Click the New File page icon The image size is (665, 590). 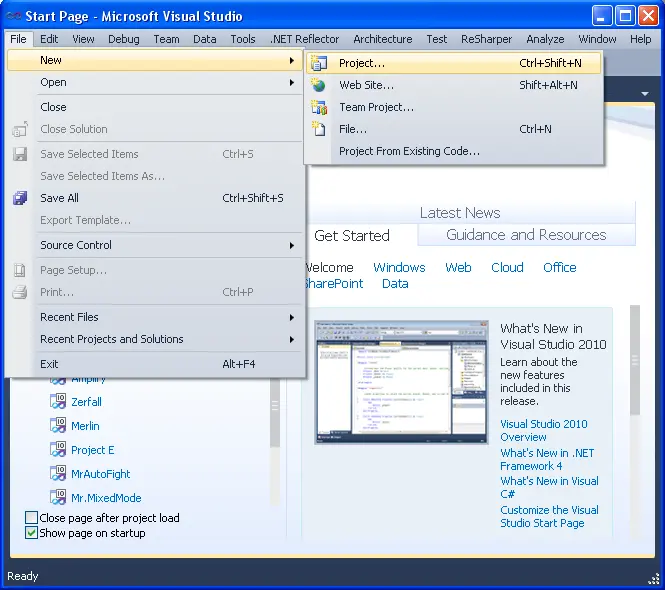pyautogui.click(x=319, y=129)
